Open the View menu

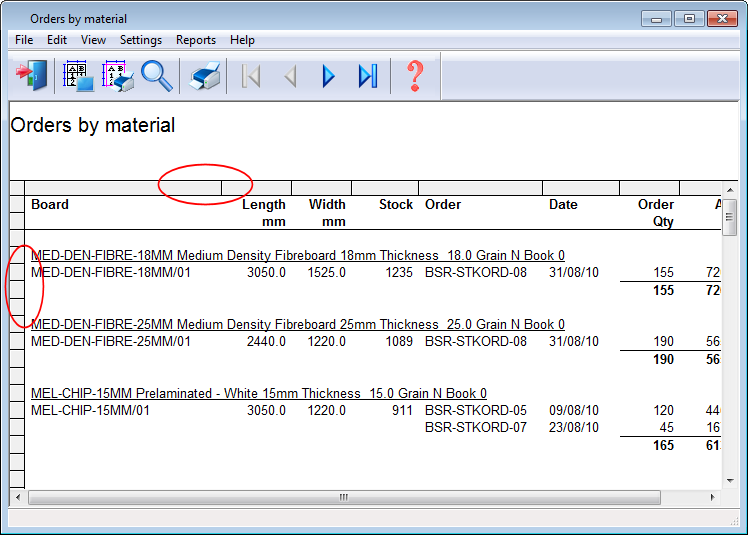(93, 40)
